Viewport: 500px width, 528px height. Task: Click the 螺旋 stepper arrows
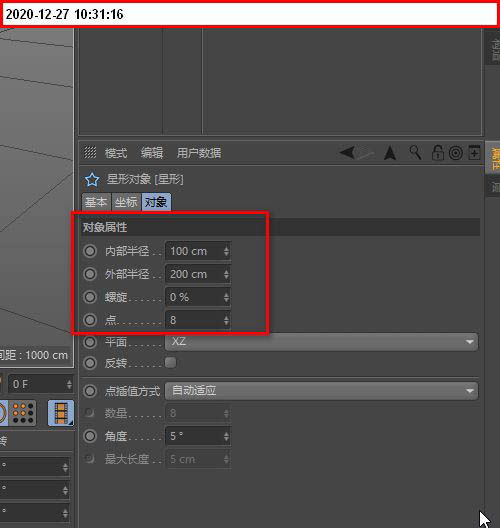tap(226, 297)
